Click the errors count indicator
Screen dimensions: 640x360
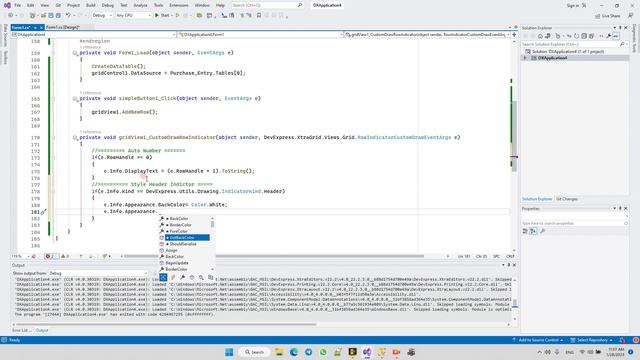point(51,256)
